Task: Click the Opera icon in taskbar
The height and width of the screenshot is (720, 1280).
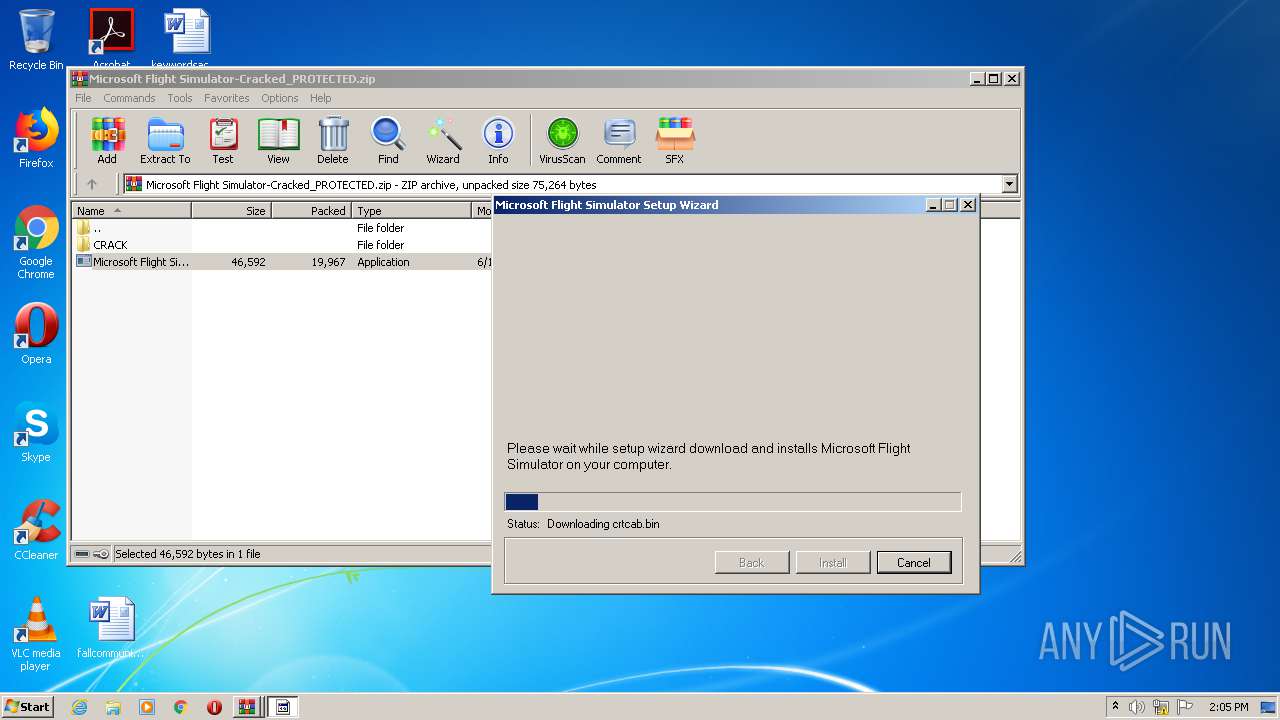Action: pyautogui.click(x=214, y=707)
